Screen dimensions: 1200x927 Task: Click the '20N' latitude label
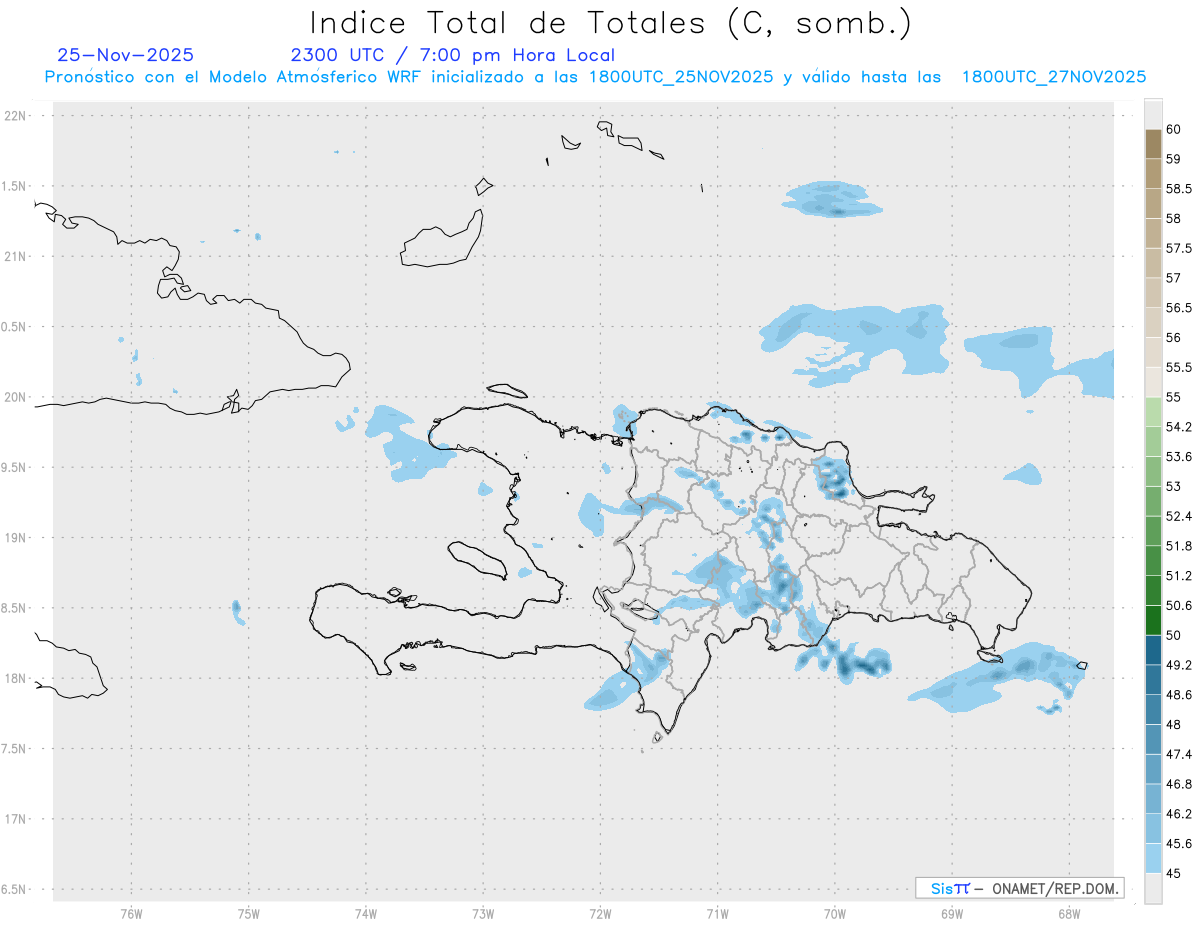click(x=16, y=397)
